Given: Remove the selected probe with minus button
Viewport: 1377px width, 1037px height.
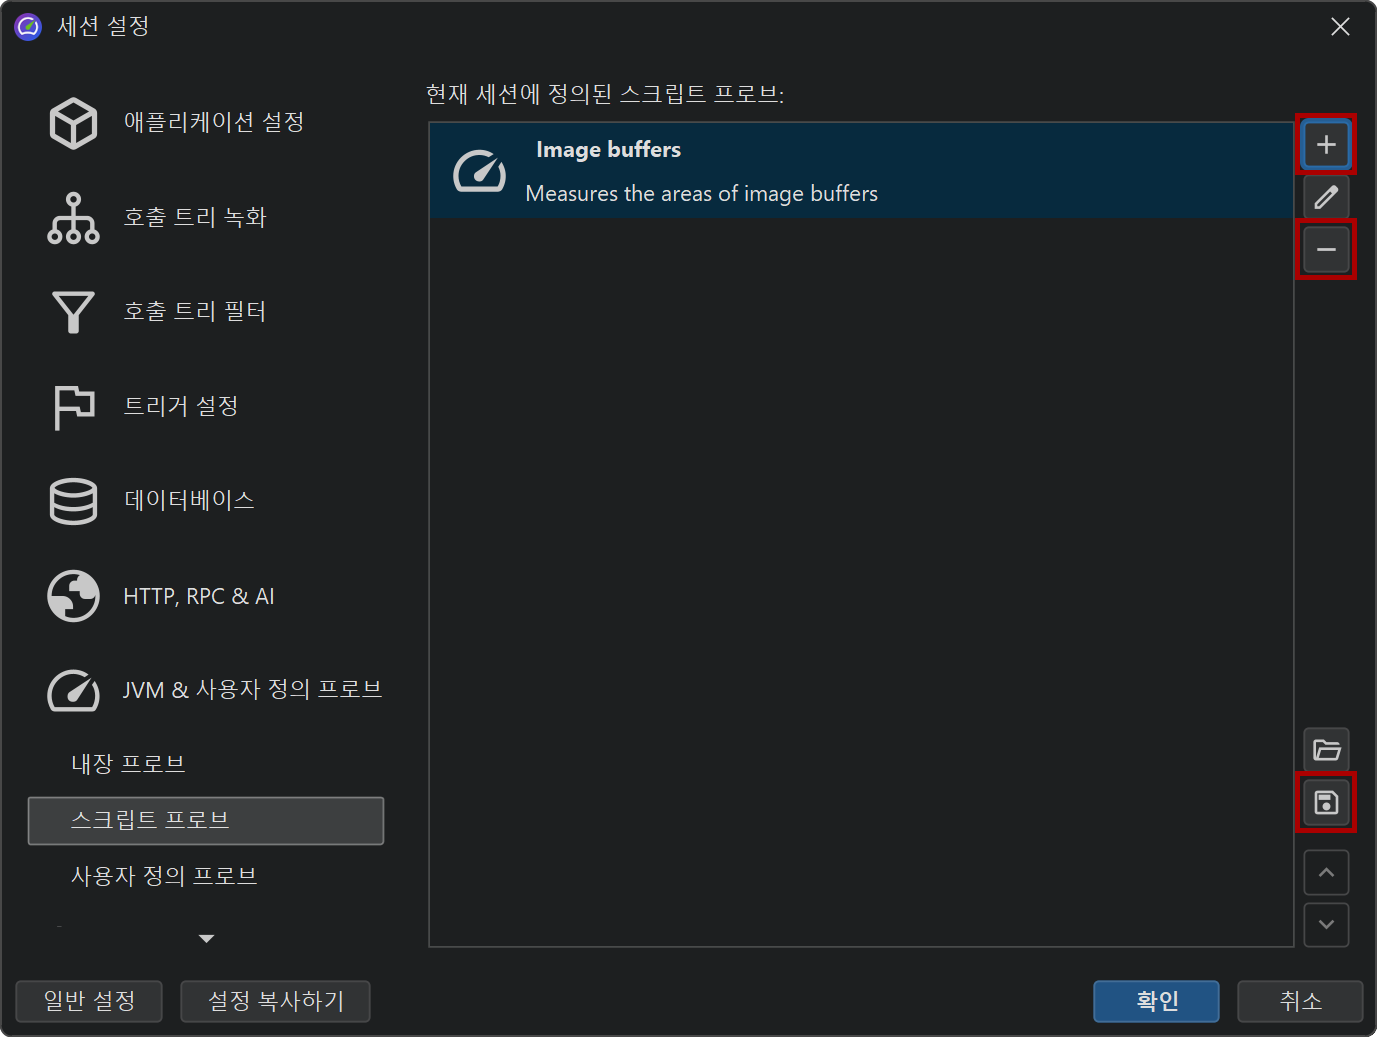Looking at the screenshot, I should coord(1326,249).
